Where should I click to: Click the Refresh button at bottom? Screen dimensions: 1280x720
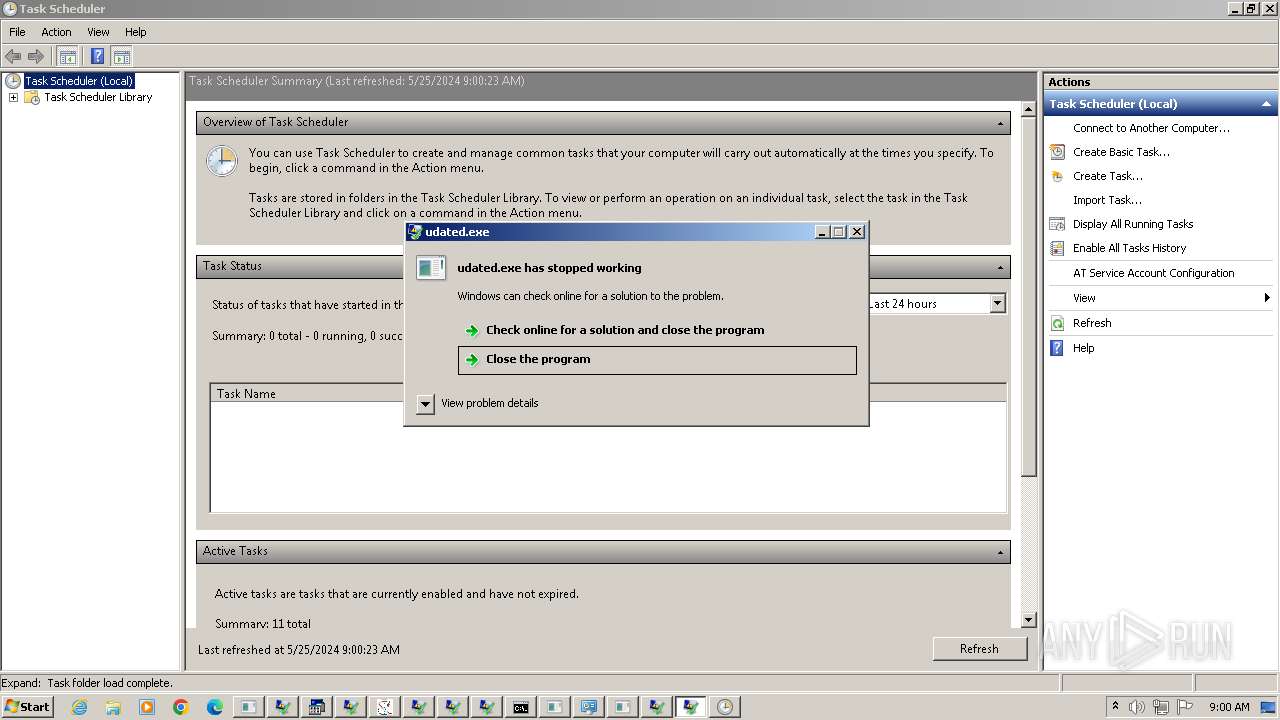click(979, 649)
